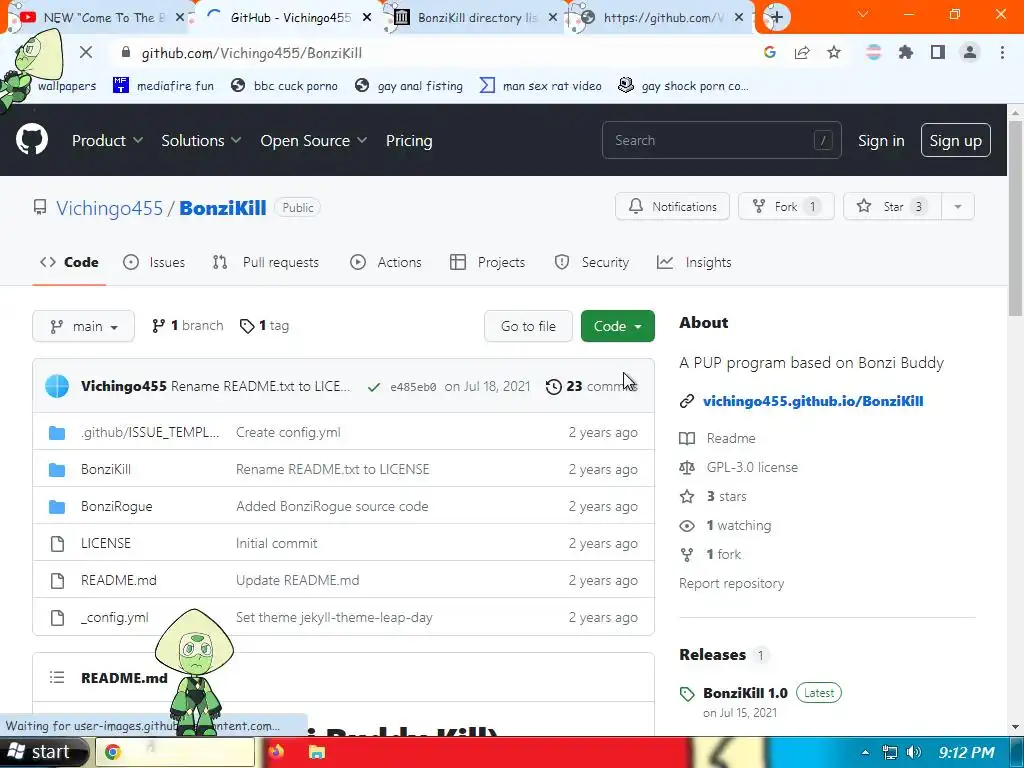Click the network tray icon

click(x=889, y=752)
